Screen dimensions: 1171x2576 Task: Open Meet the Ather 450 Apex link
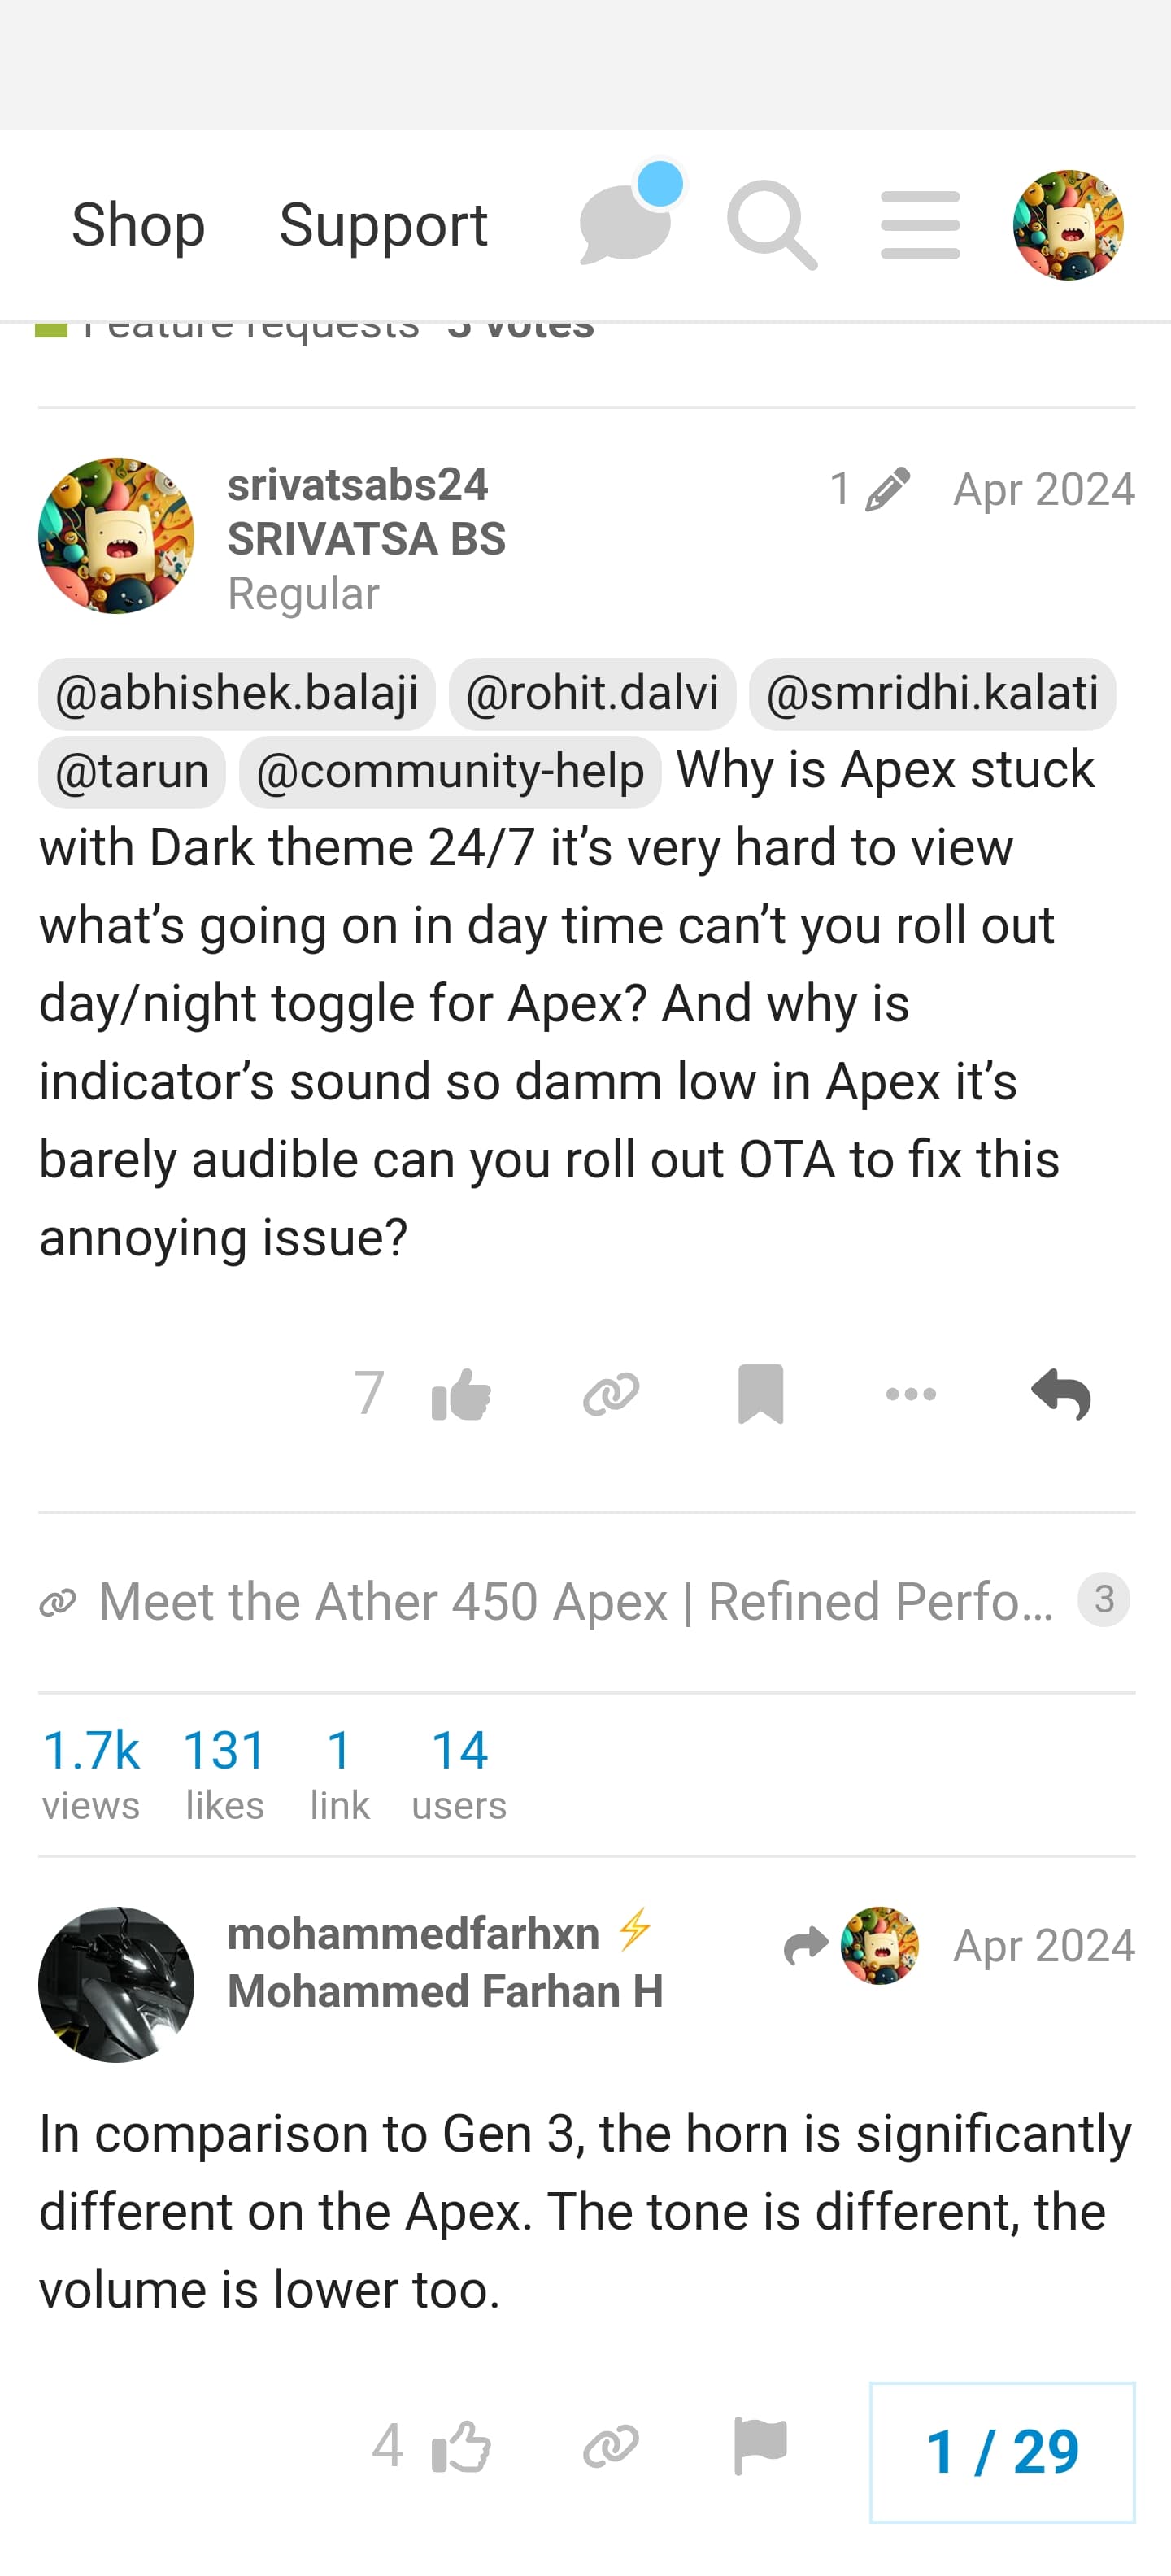575,1601
